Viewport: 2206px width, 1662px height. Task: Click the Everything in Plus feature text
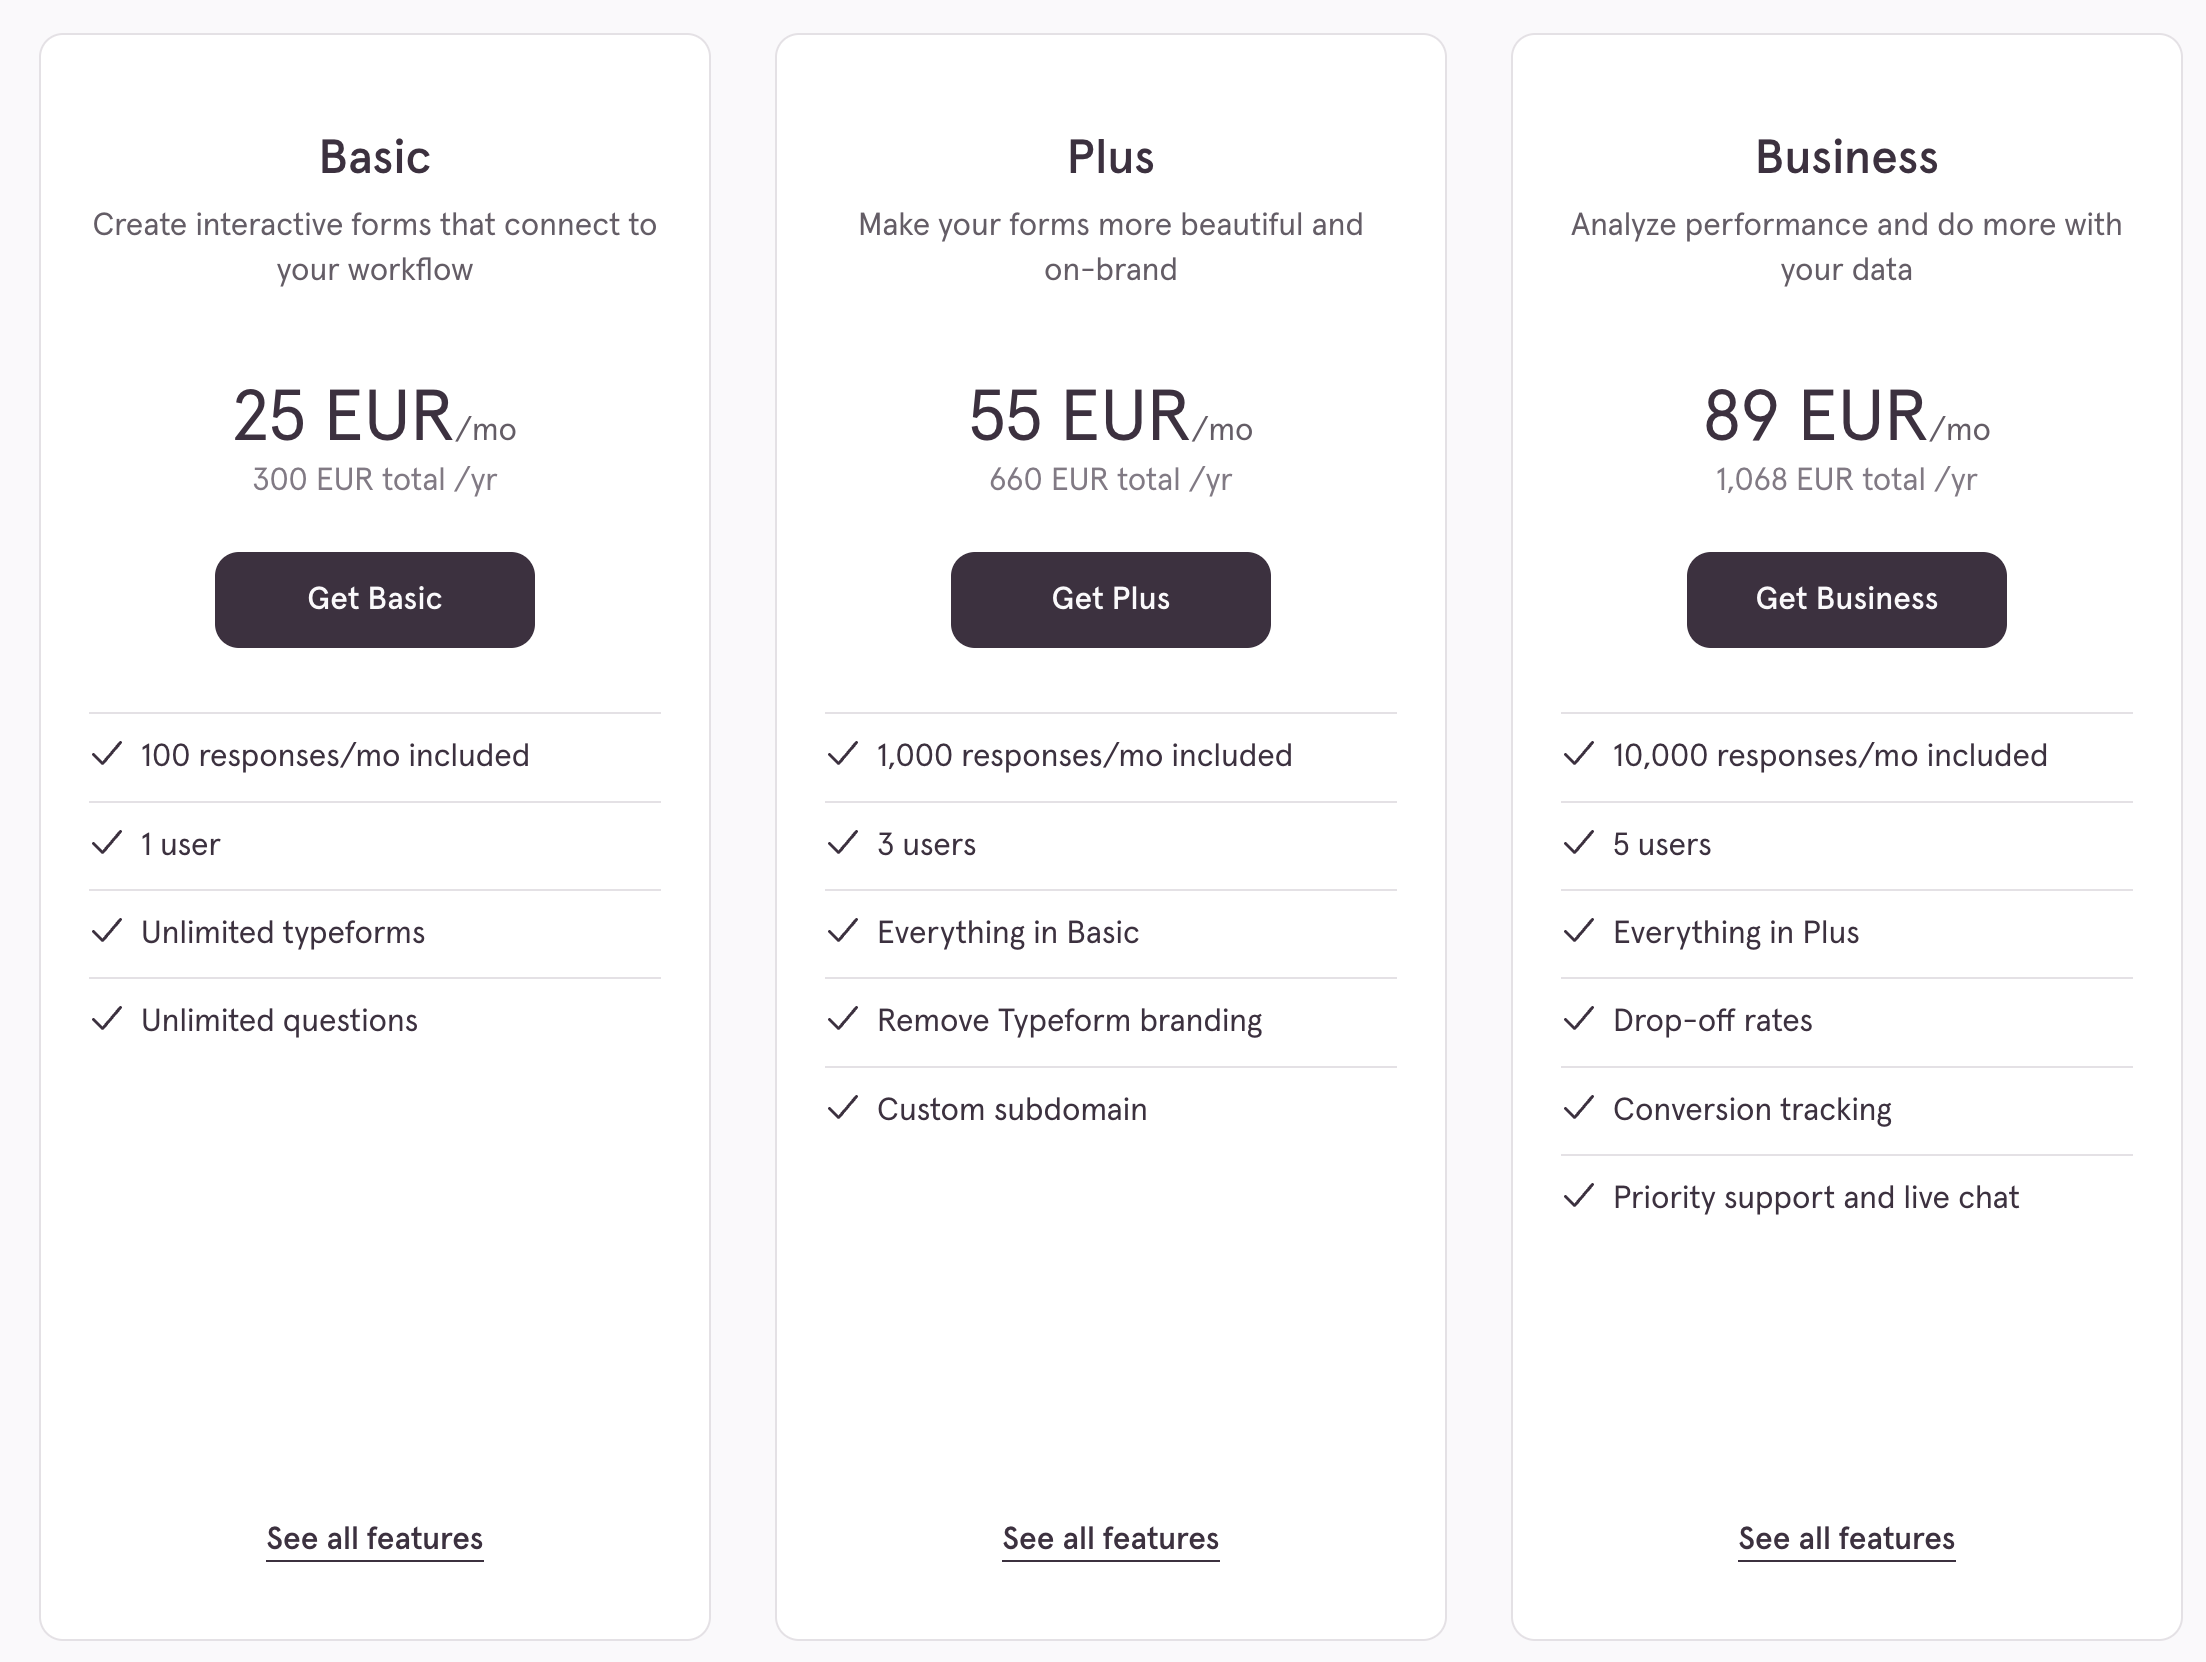1735,932
